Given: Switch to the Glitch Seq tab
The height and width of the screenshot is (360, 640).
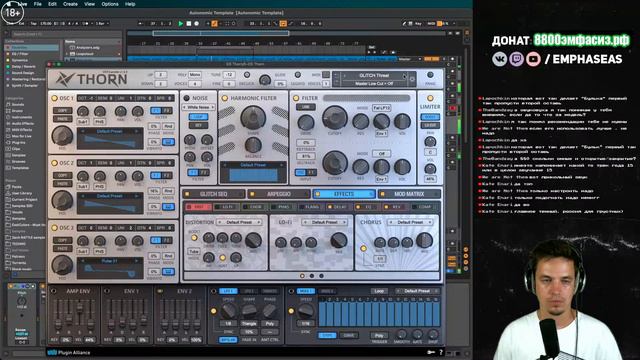Looking at the screenshot, I should pos(214,194).
